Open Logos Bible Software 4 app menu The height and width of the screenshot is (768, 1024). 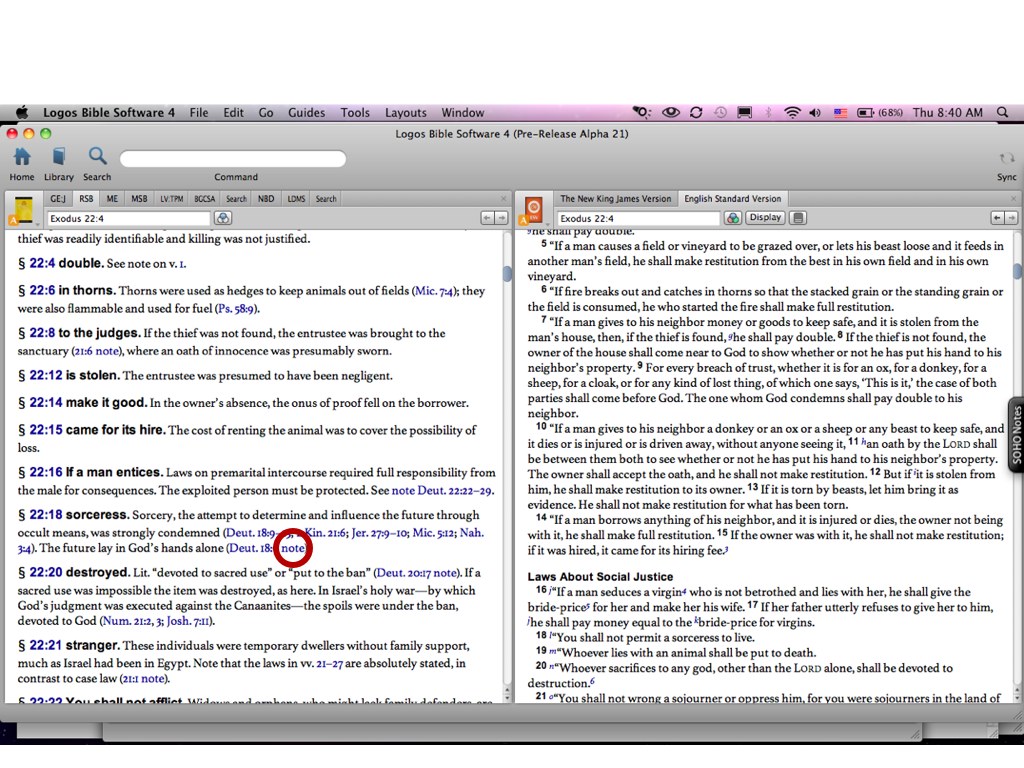coord(108,112)
